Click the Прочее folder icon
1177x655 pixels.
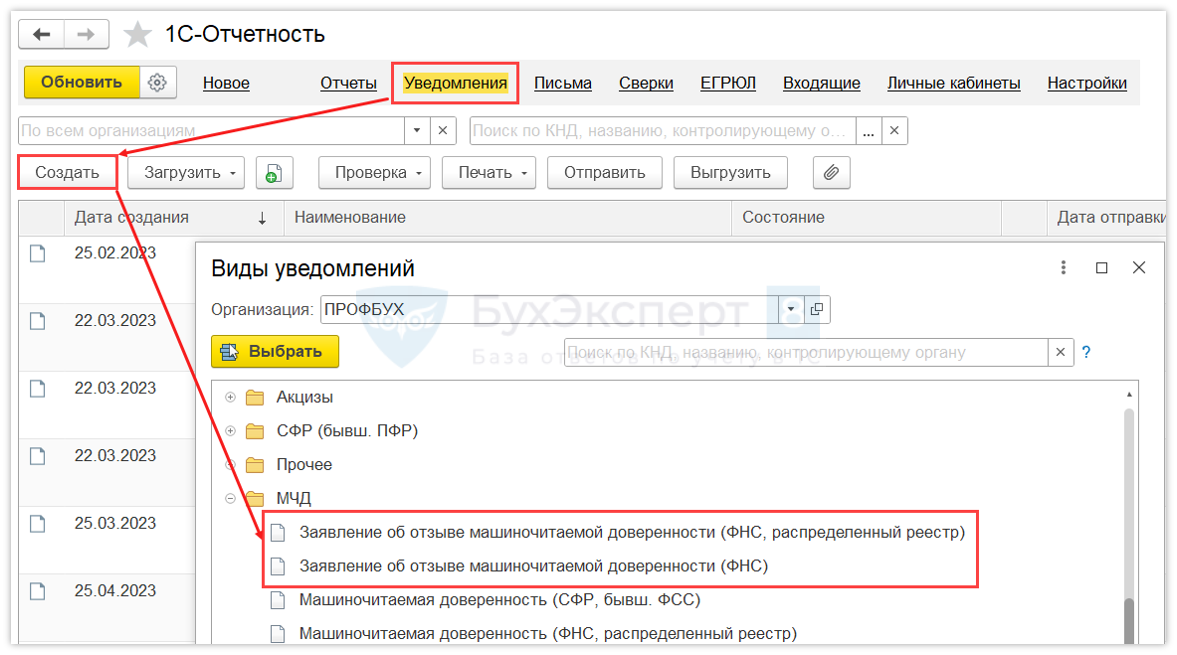(x=255, y=464)
